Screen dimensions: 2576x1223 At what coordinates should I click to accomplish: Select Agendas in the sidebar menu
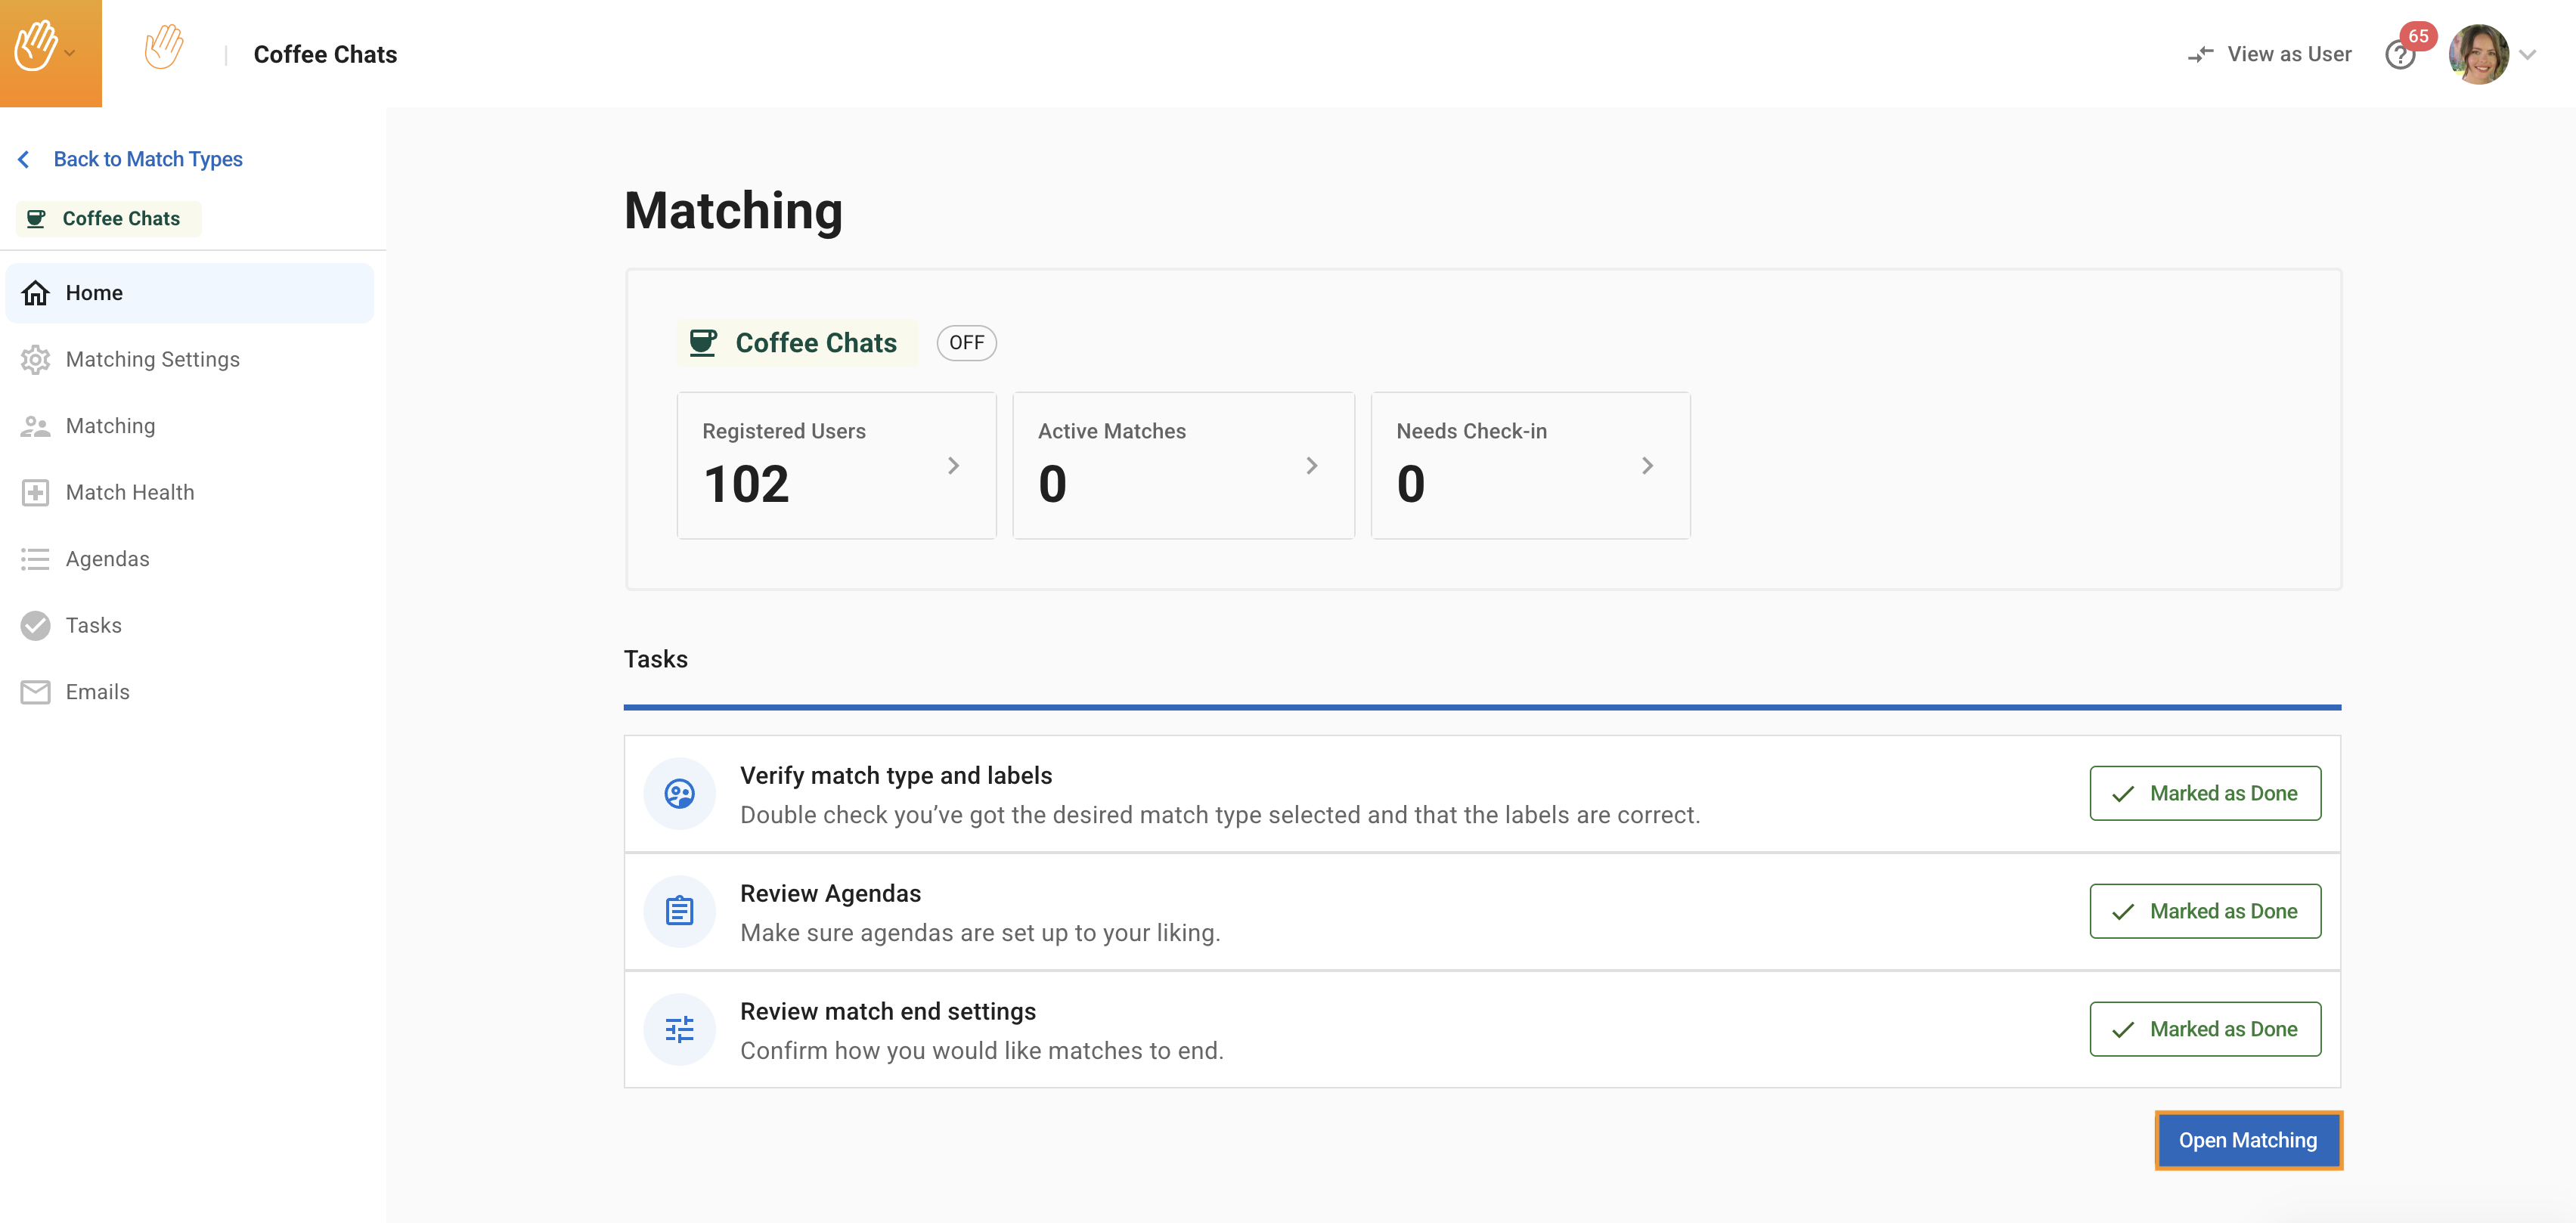click(x=107, y=559)
